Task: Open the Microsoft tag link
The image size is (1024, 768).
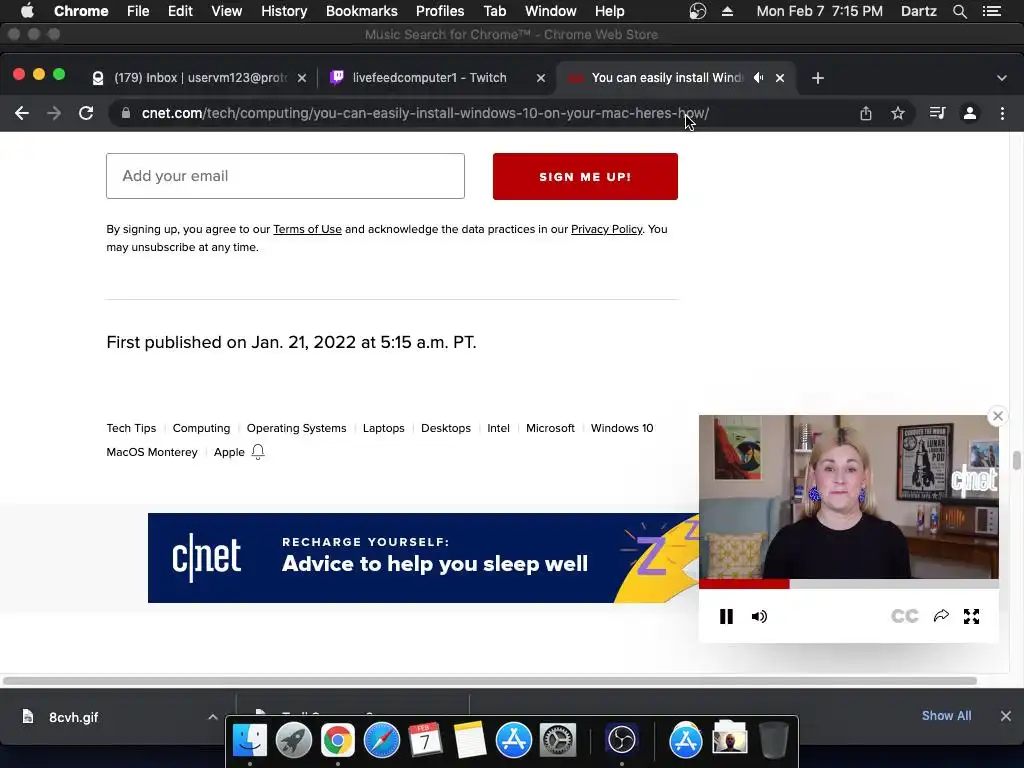Action: point(550,428)
